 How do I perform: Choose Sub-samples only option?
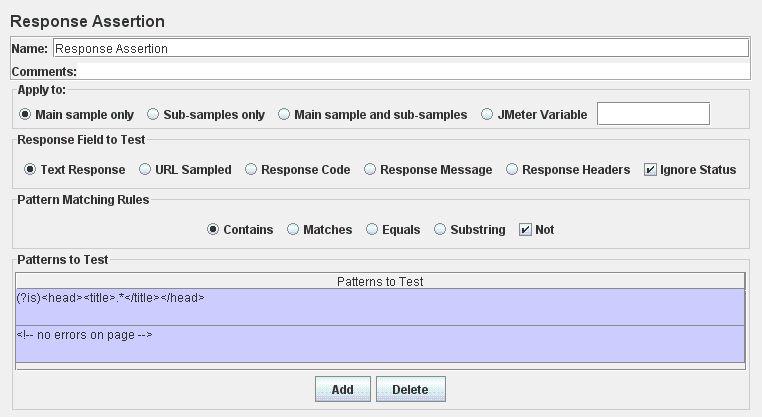[154, 115]
